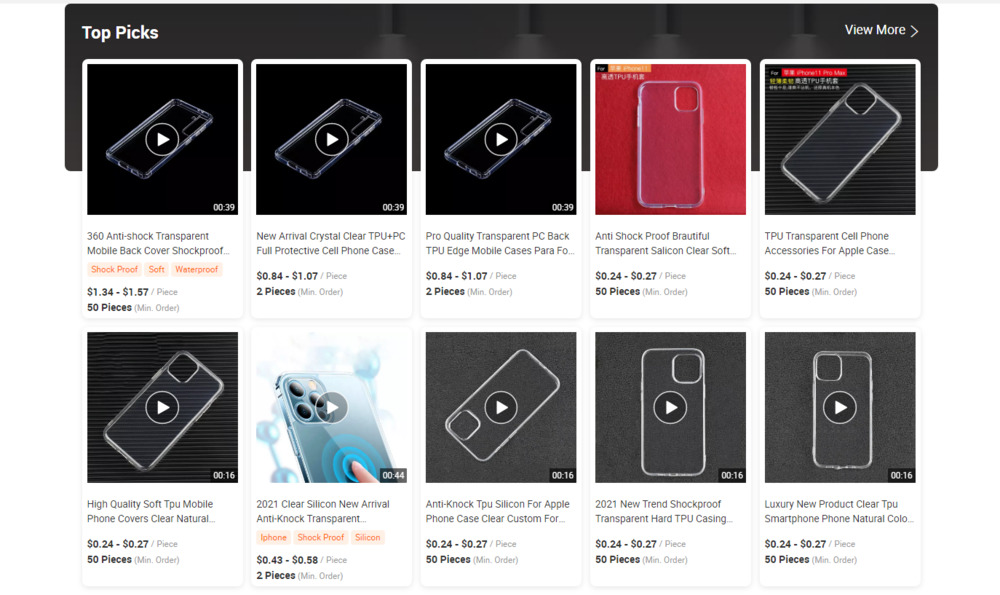This screenshot has height=595, width=1000.
Task: Select the Waterproof tag
Action: coord(196,270)
